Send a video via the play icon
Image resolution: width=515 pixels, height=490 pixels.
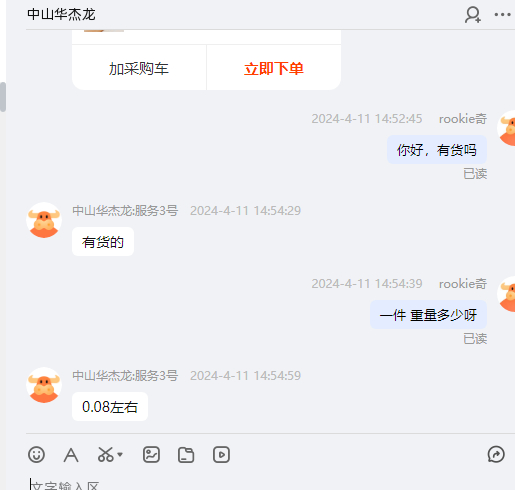[221, 455]
